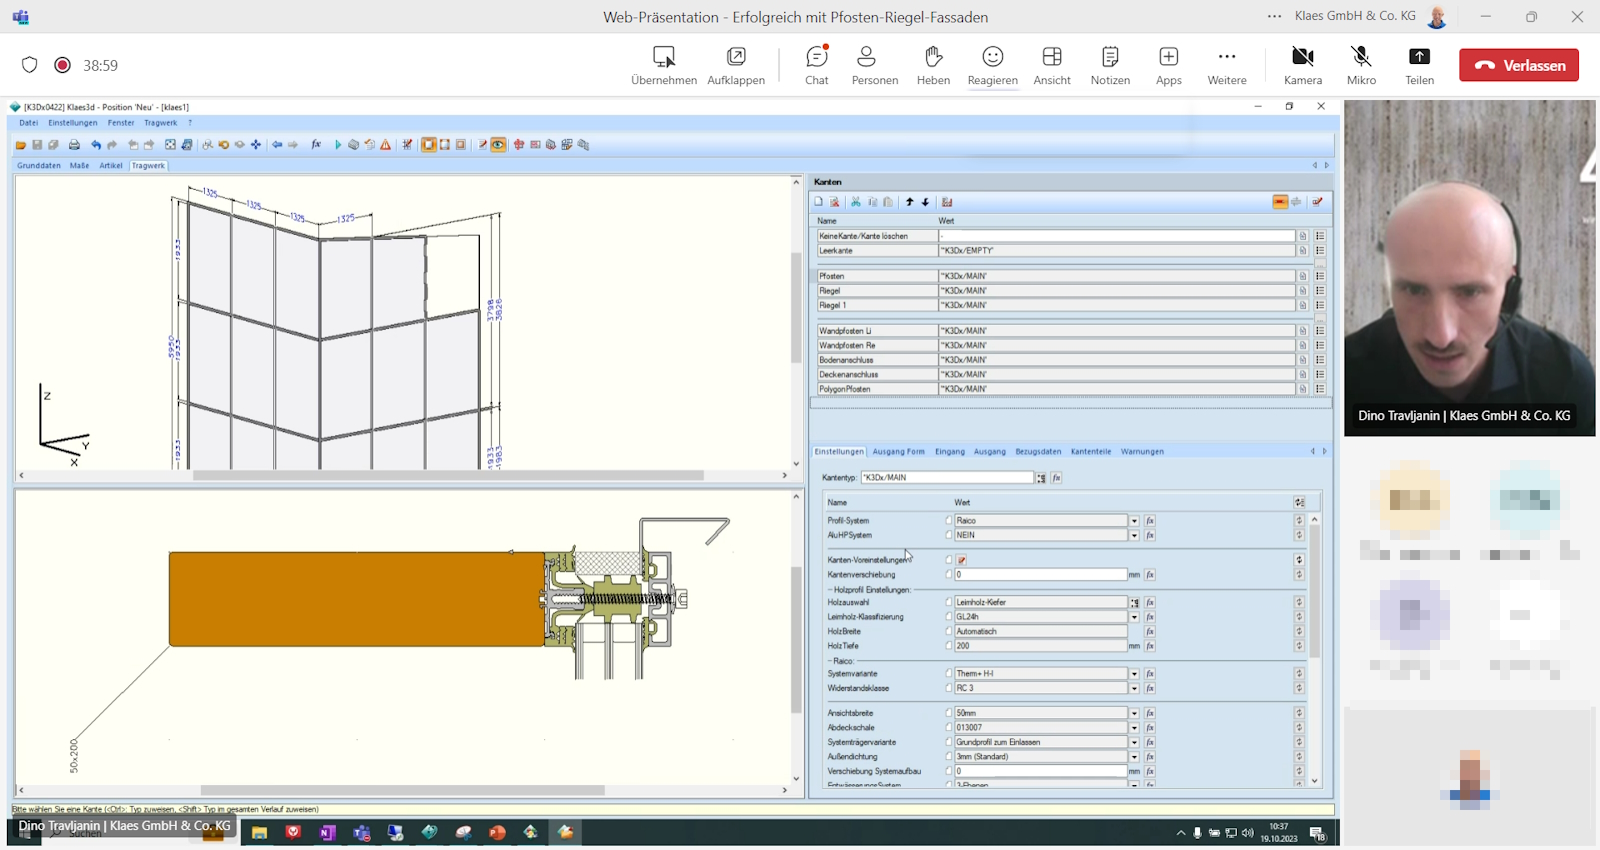Image resolution: width=1600 pixels, height=850 pixels.
Task: Click Übernehmen take control button
Action: point(664,66)
